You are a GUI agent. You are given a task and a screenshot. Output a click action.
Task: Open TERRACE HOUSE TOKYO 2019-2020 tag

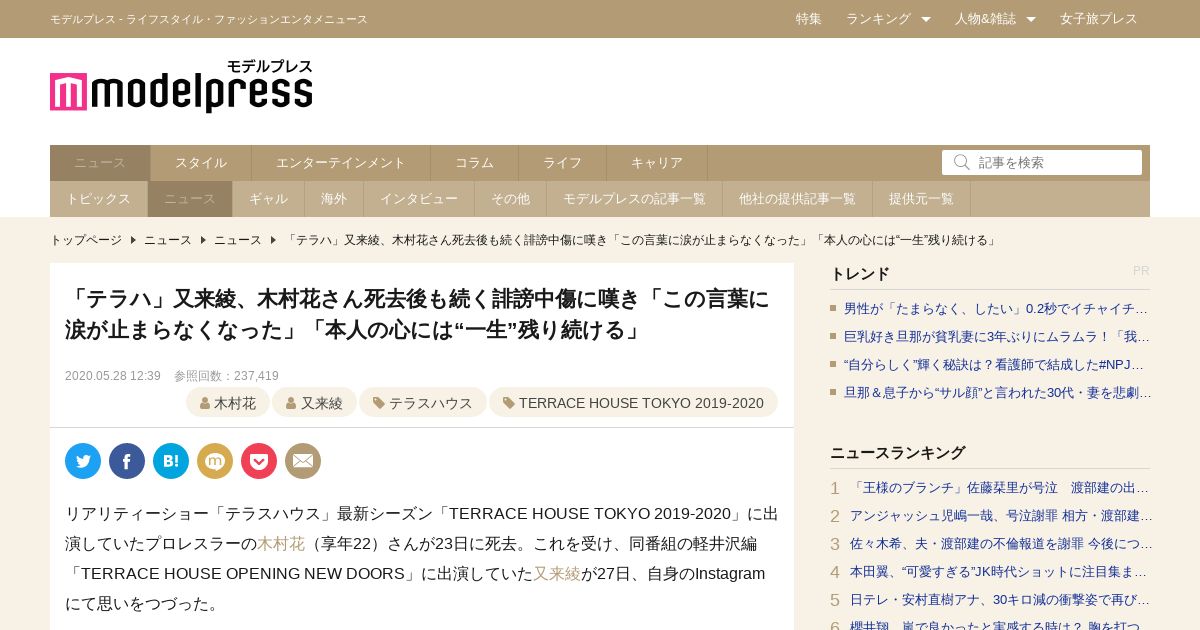tap(633, 402)
